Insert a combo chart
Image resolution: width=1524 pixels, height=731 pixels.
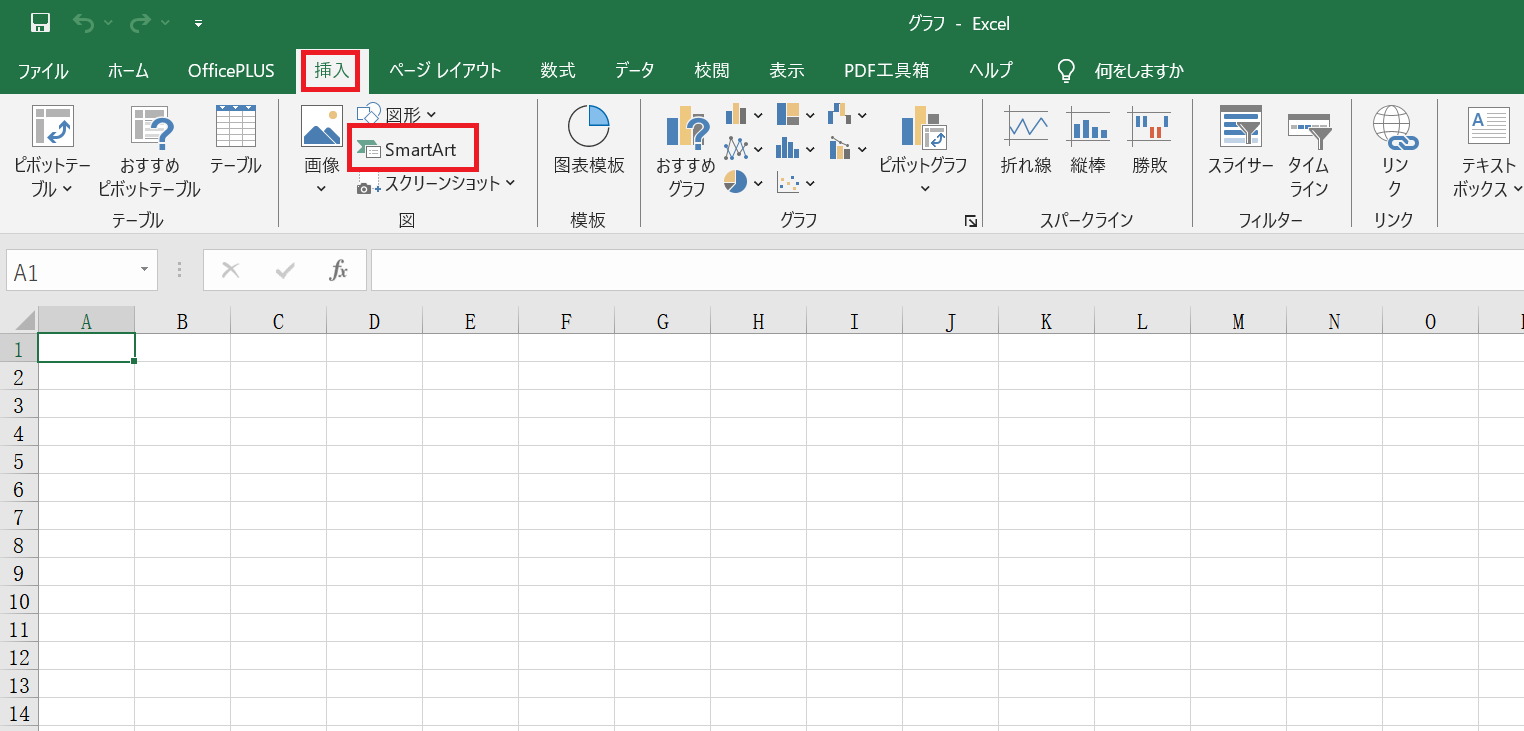(x=848, y=149)
